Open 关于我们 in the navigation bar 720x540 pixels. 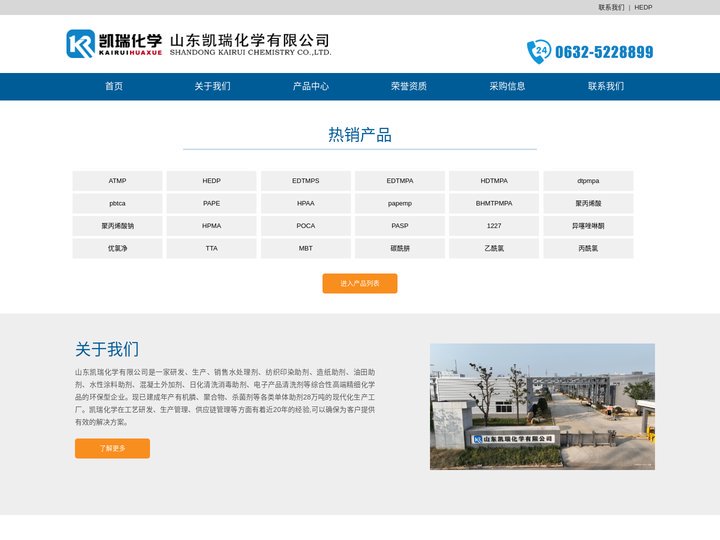pyautogui.click(x=212, y=86)
